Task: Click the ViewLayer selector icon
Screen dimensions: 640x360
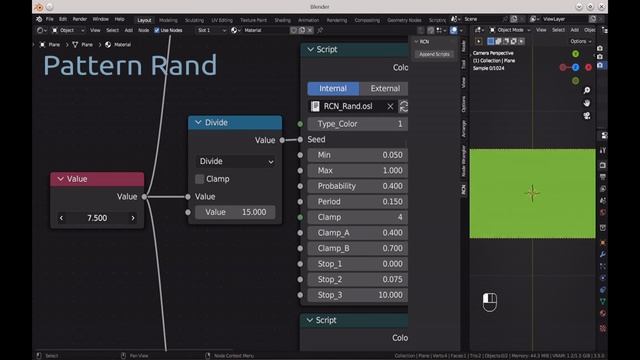Action: (533, 19)
